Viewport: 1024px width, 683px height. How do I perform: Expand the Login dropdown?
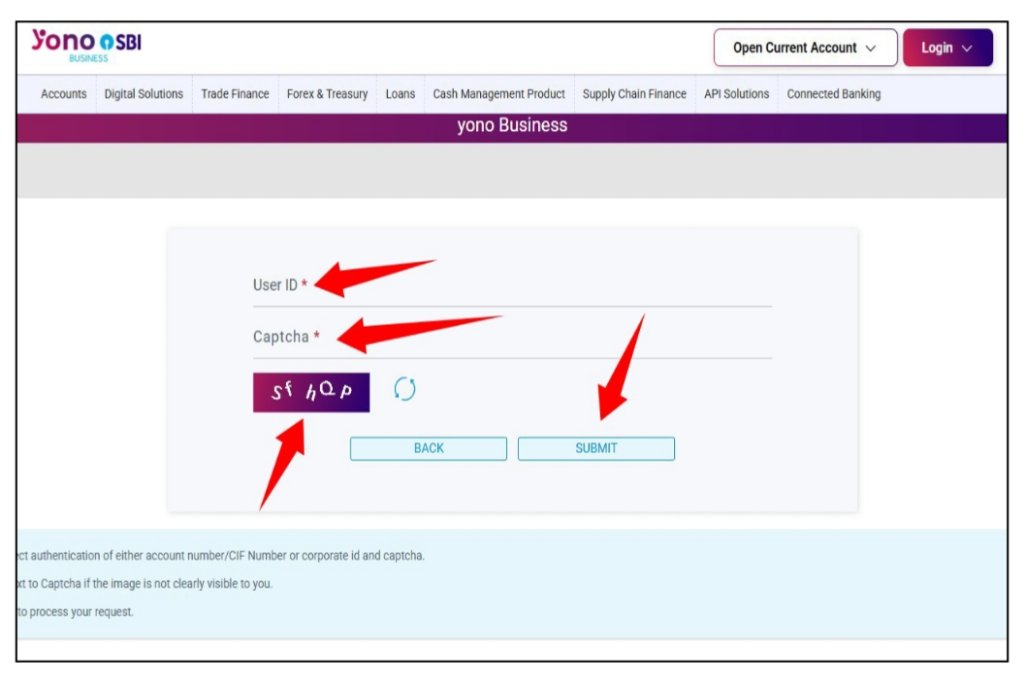point(948,48)
